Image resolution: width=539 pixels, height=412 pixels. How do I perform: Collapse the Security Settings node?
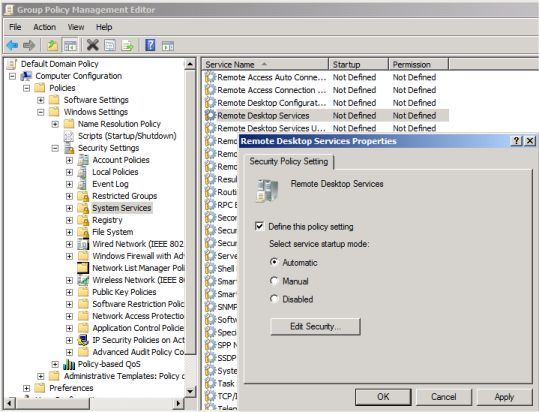55,148
